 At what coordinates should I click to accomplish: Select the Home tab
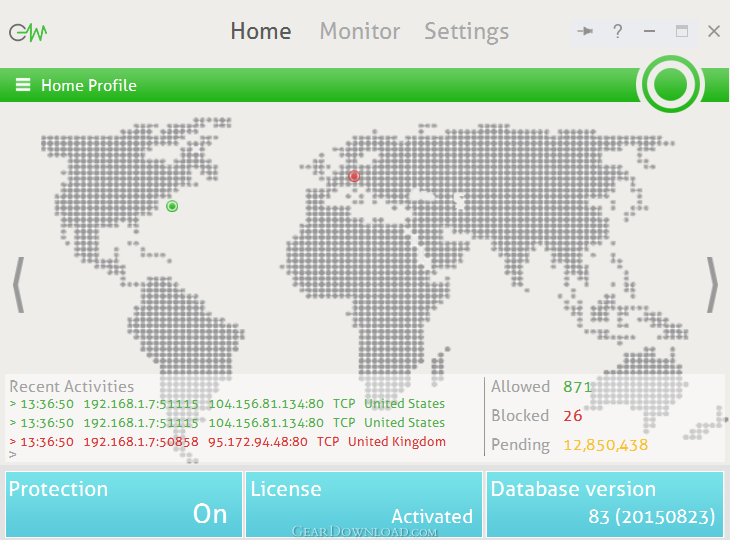261,32
